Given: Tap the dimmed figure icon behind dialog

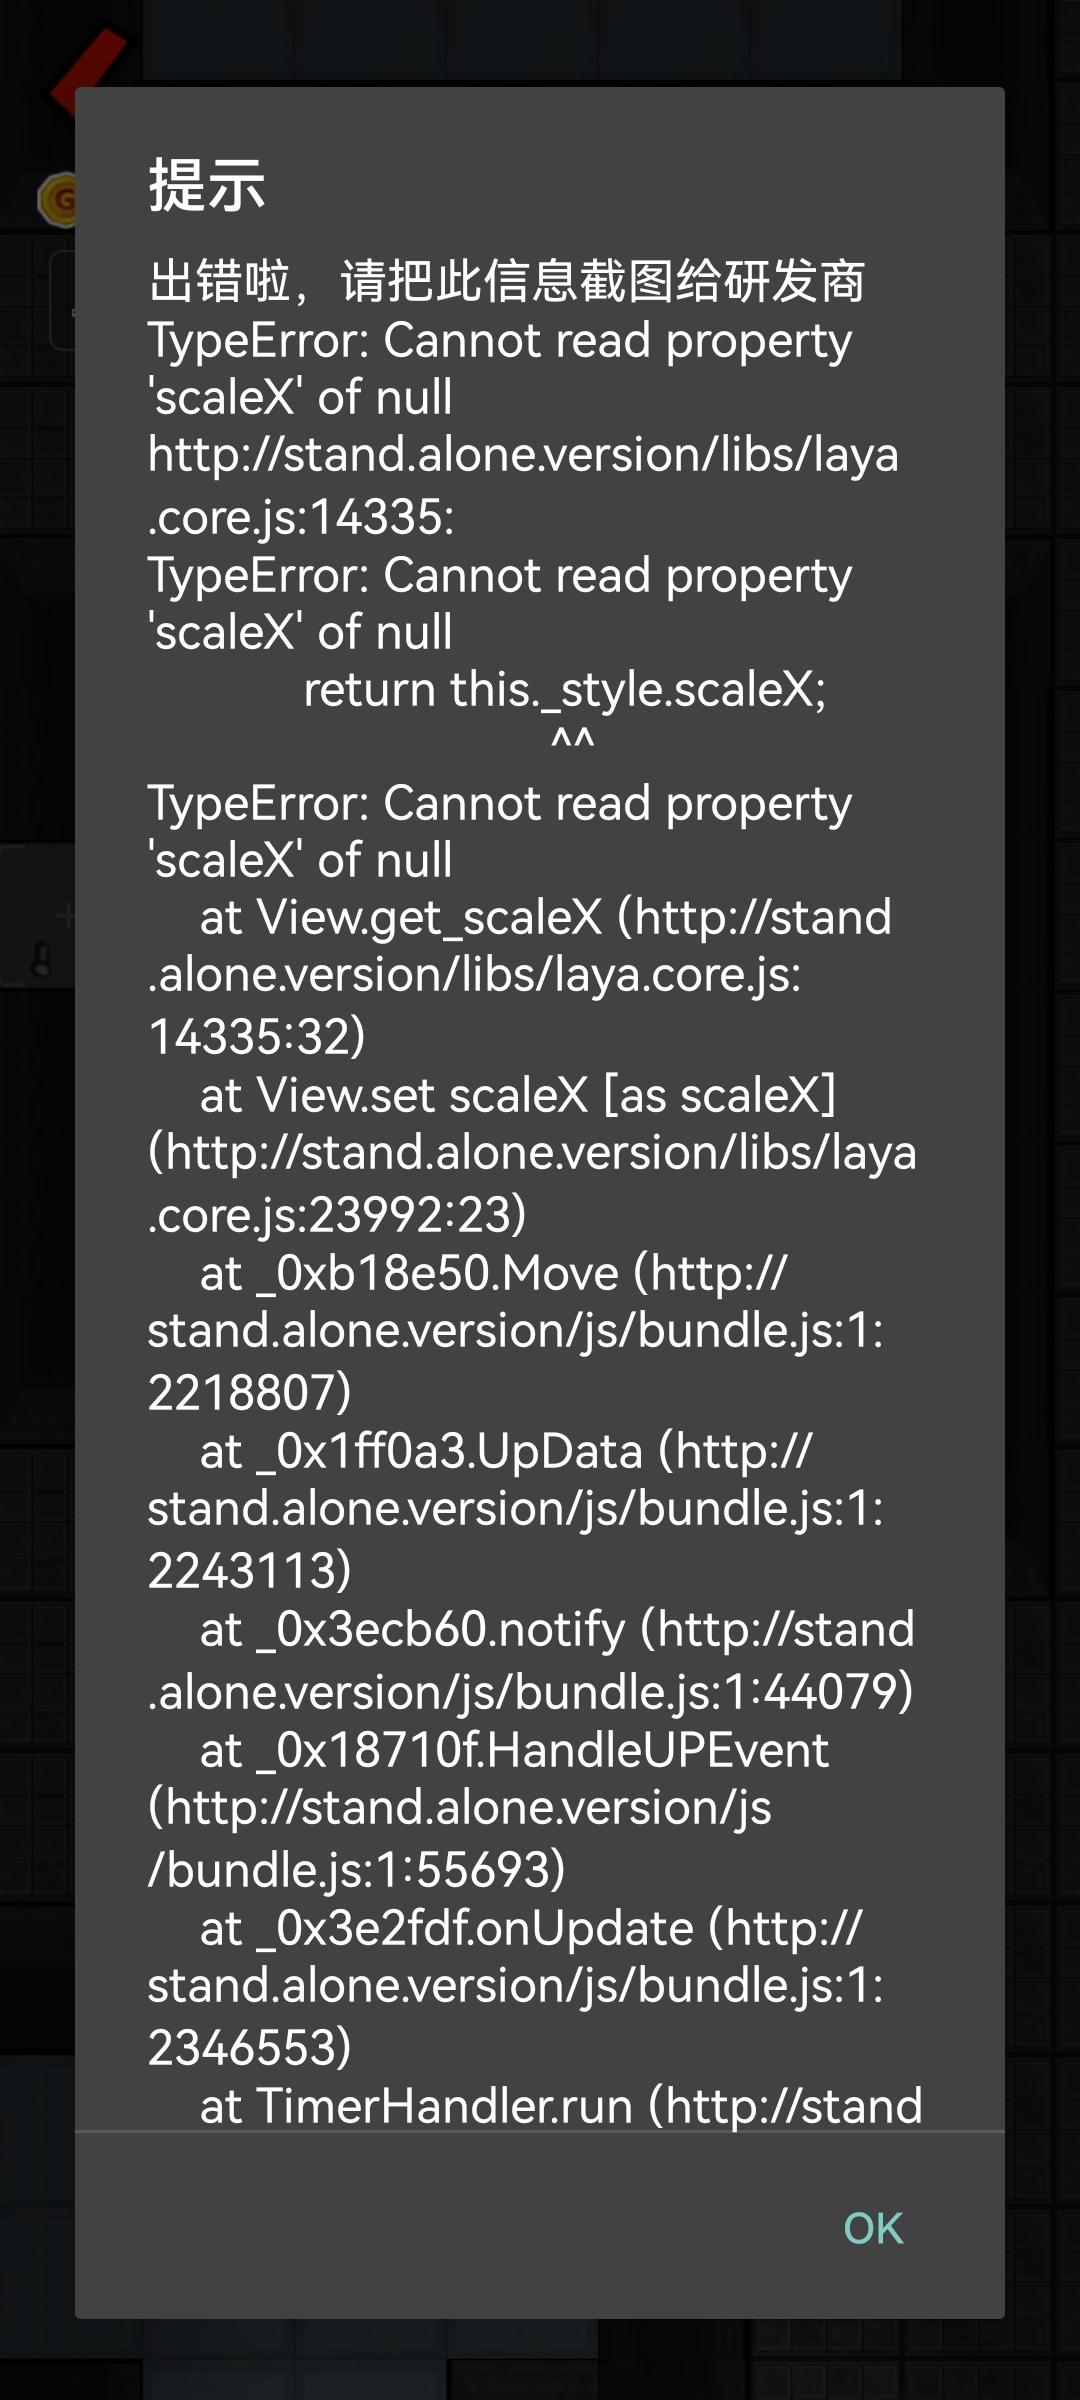Looking at the screenshot, I should point(42,961).
